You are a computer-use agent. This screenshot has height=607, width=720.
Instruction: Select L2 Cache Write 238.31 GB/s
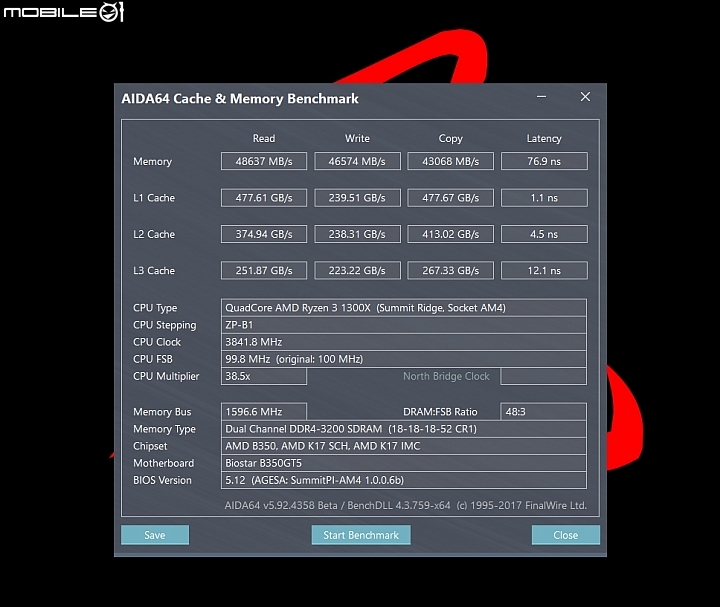(357, 234)
